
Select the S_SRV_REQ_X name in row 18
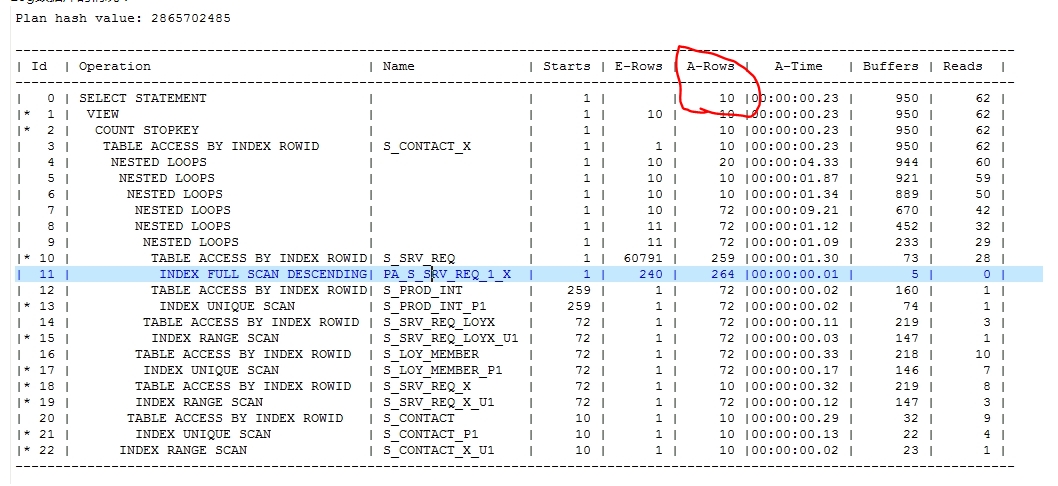coord(427,386)
